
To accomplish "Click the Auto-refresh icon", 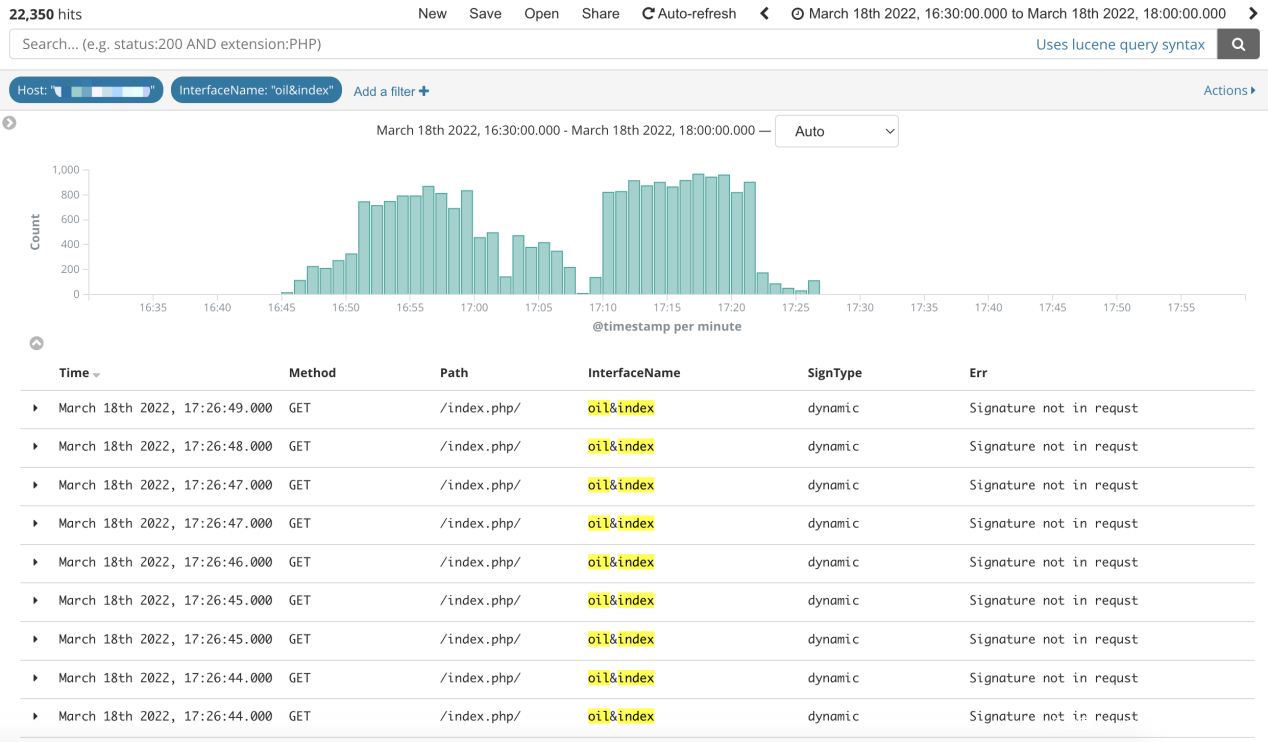I will click(x=648, y=14).
